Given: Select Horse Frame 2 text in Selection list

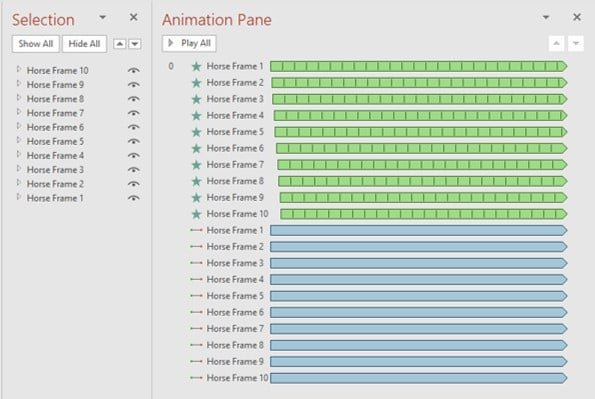Looking at the screenshot, I should pyautogui.click(x=55, y=184).
